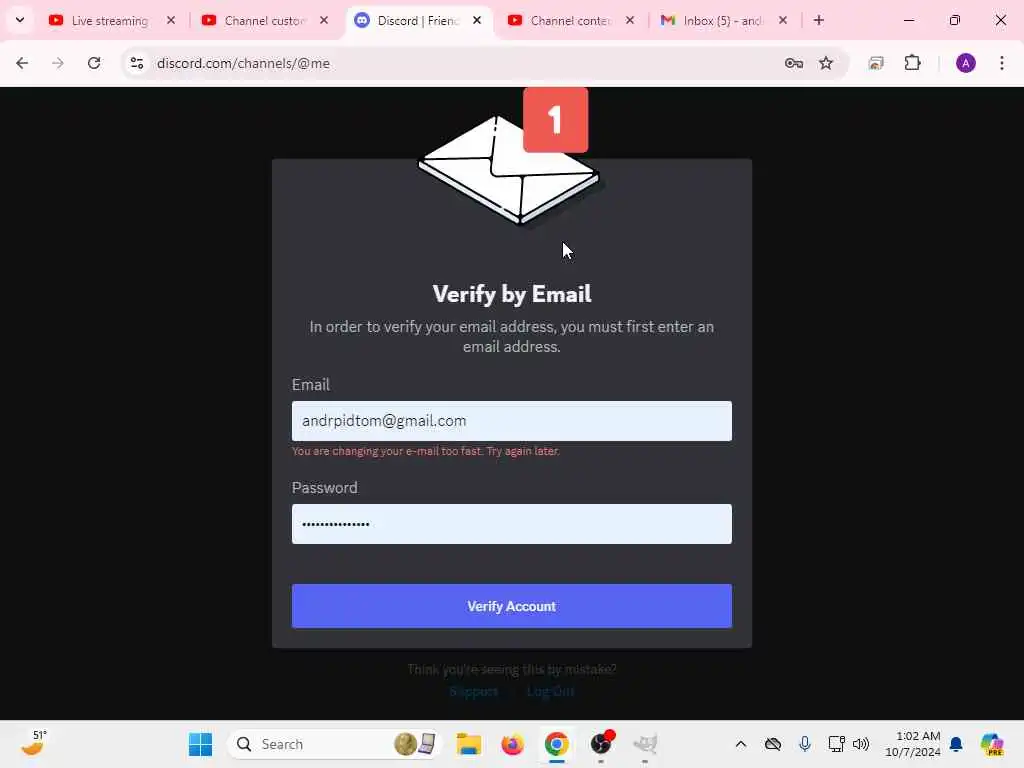This screenshot has height=768, width=1024.
Task: Open the Chrome profile avatar
Action: pyautogui.click(x=965, y=63)
